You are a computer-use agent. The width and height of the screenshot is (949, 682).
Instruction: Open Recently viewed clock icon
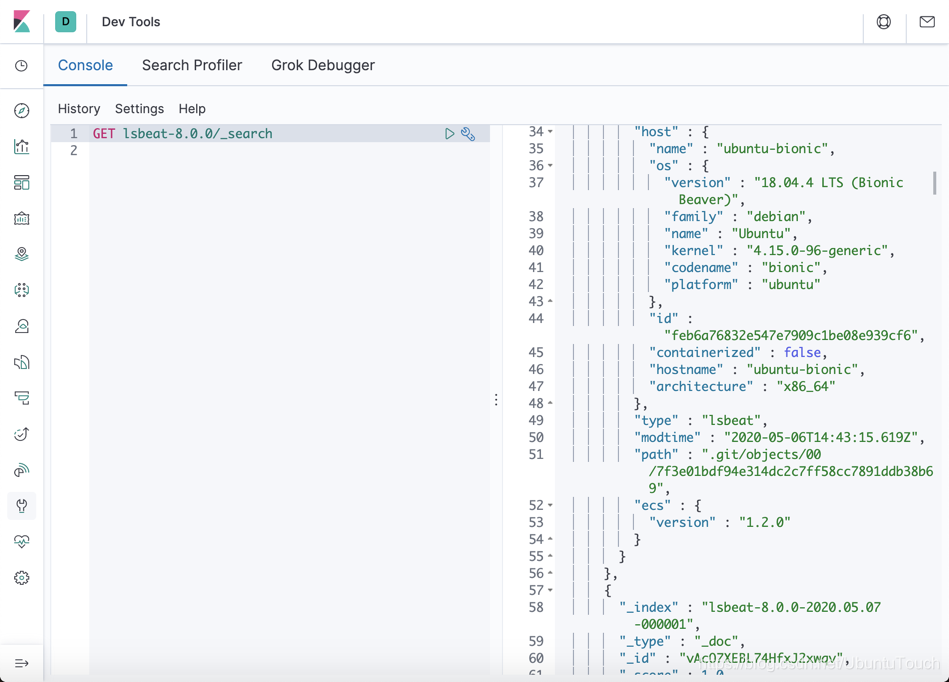coord(22,65)
